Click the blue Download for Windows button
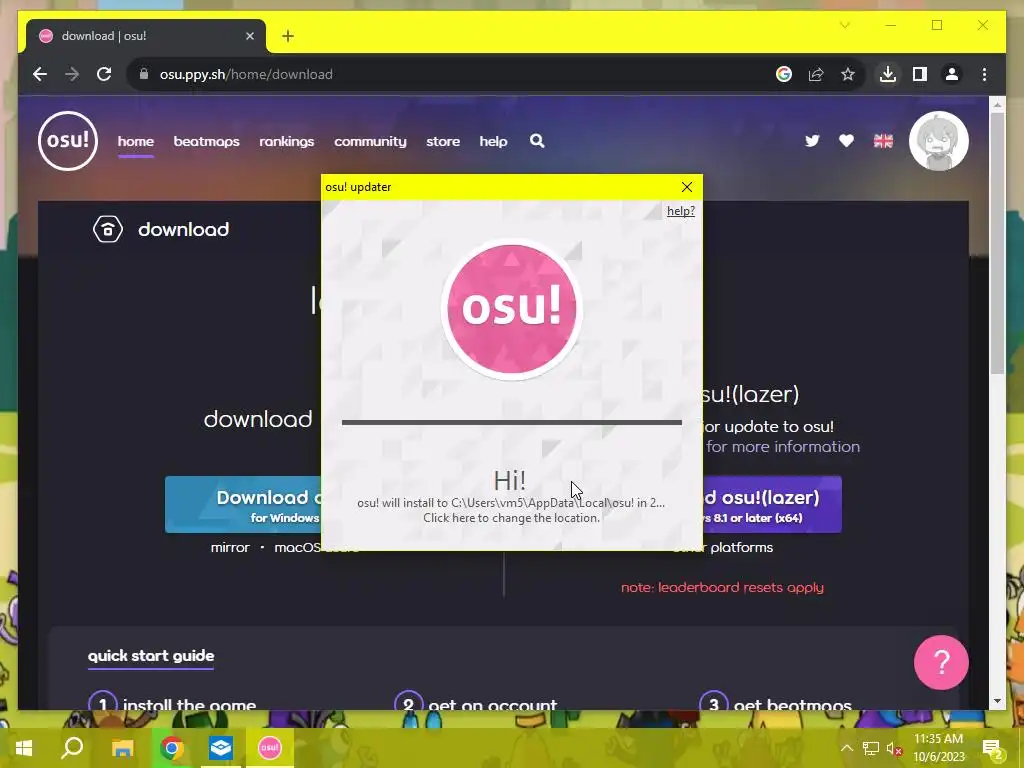The height and width of the screenshot is (768, 1024). coord(243,504)
